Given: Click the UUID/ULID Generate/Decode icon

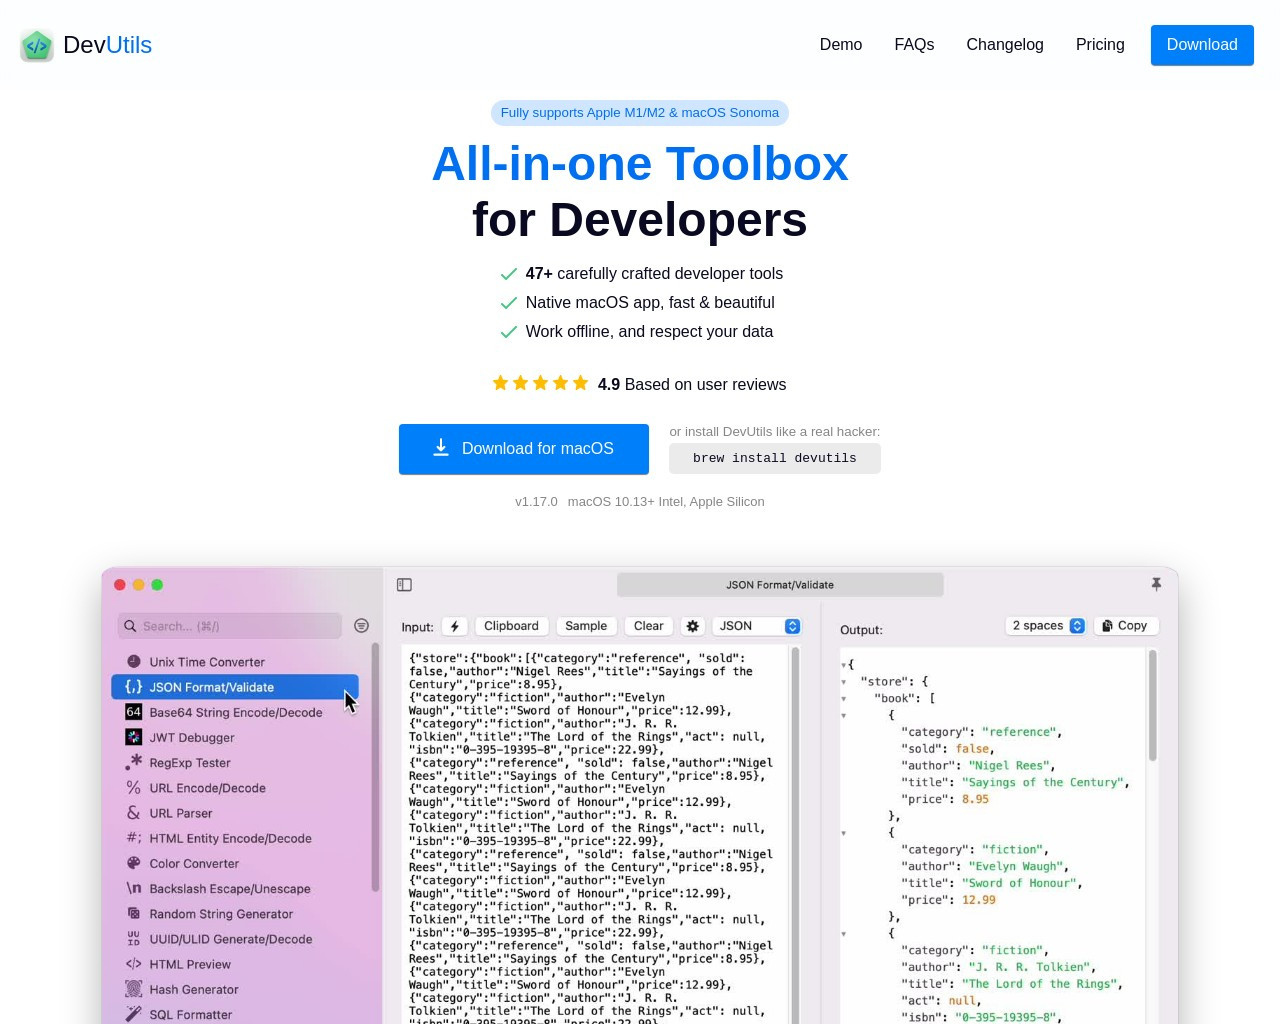Looking at the screenshot, I should [x=134, y=939].
